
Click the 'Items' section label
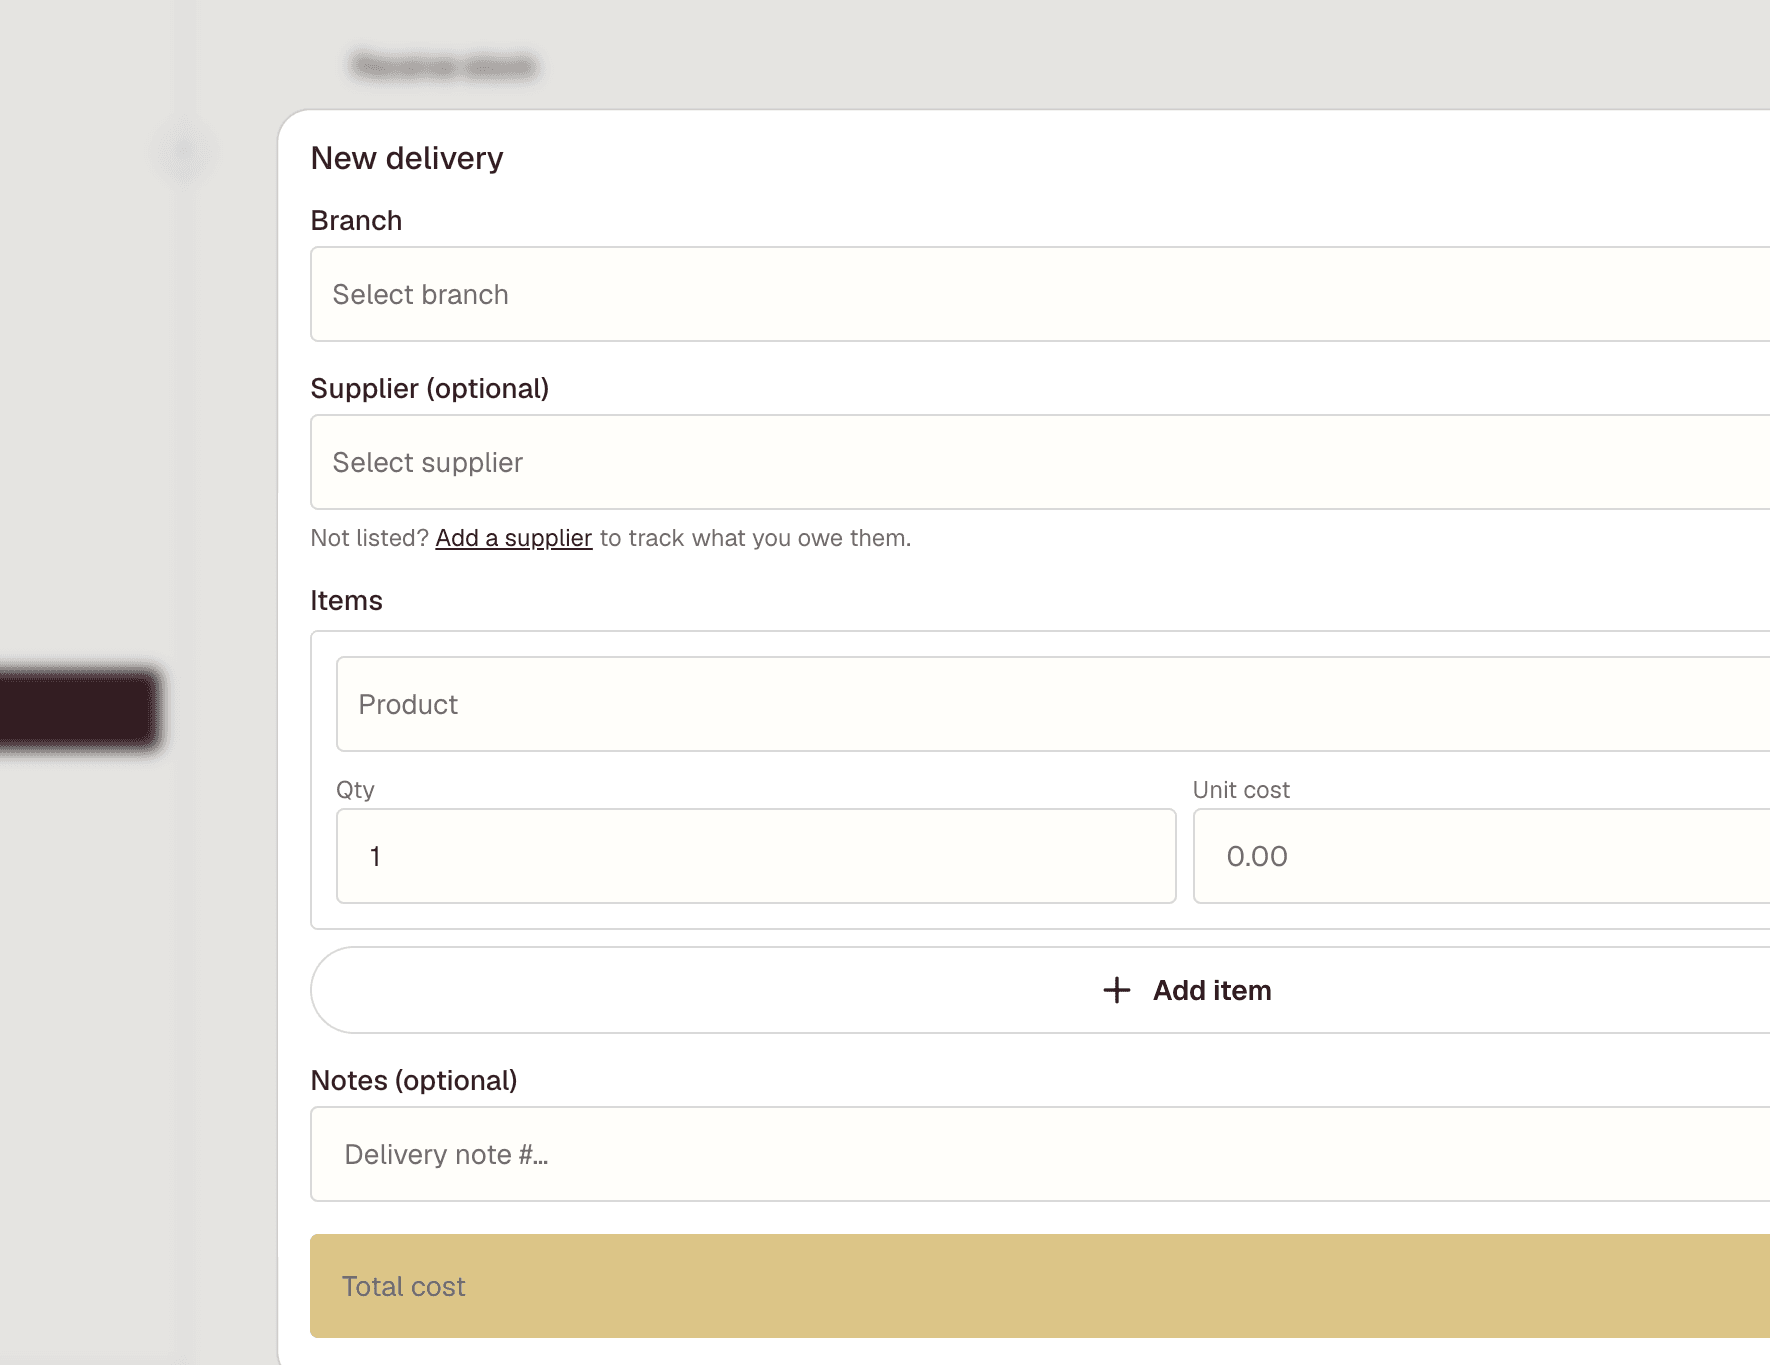pos(347,600)
